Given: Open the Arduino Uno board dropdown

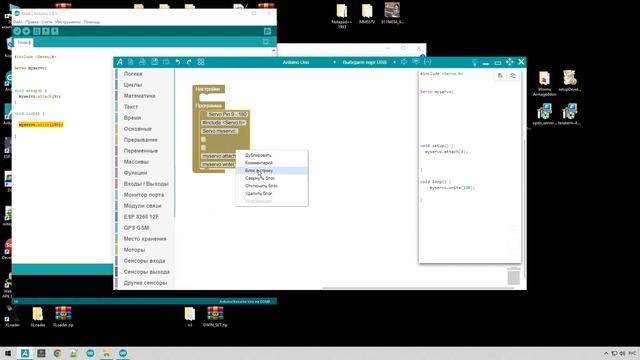Looking at the screenshot, I should 309,62.
